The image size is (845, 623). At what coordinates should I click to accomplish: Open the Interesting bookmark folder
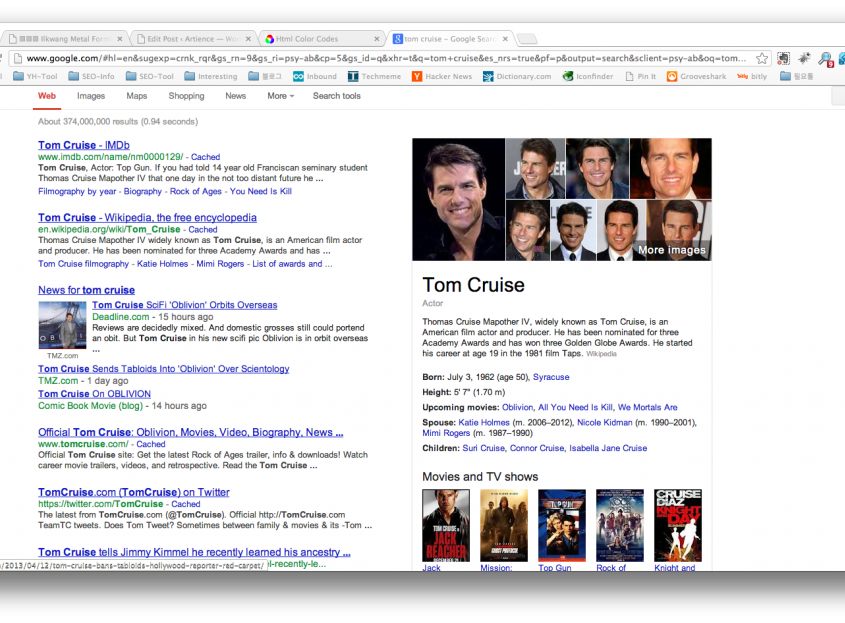[211, 77]
